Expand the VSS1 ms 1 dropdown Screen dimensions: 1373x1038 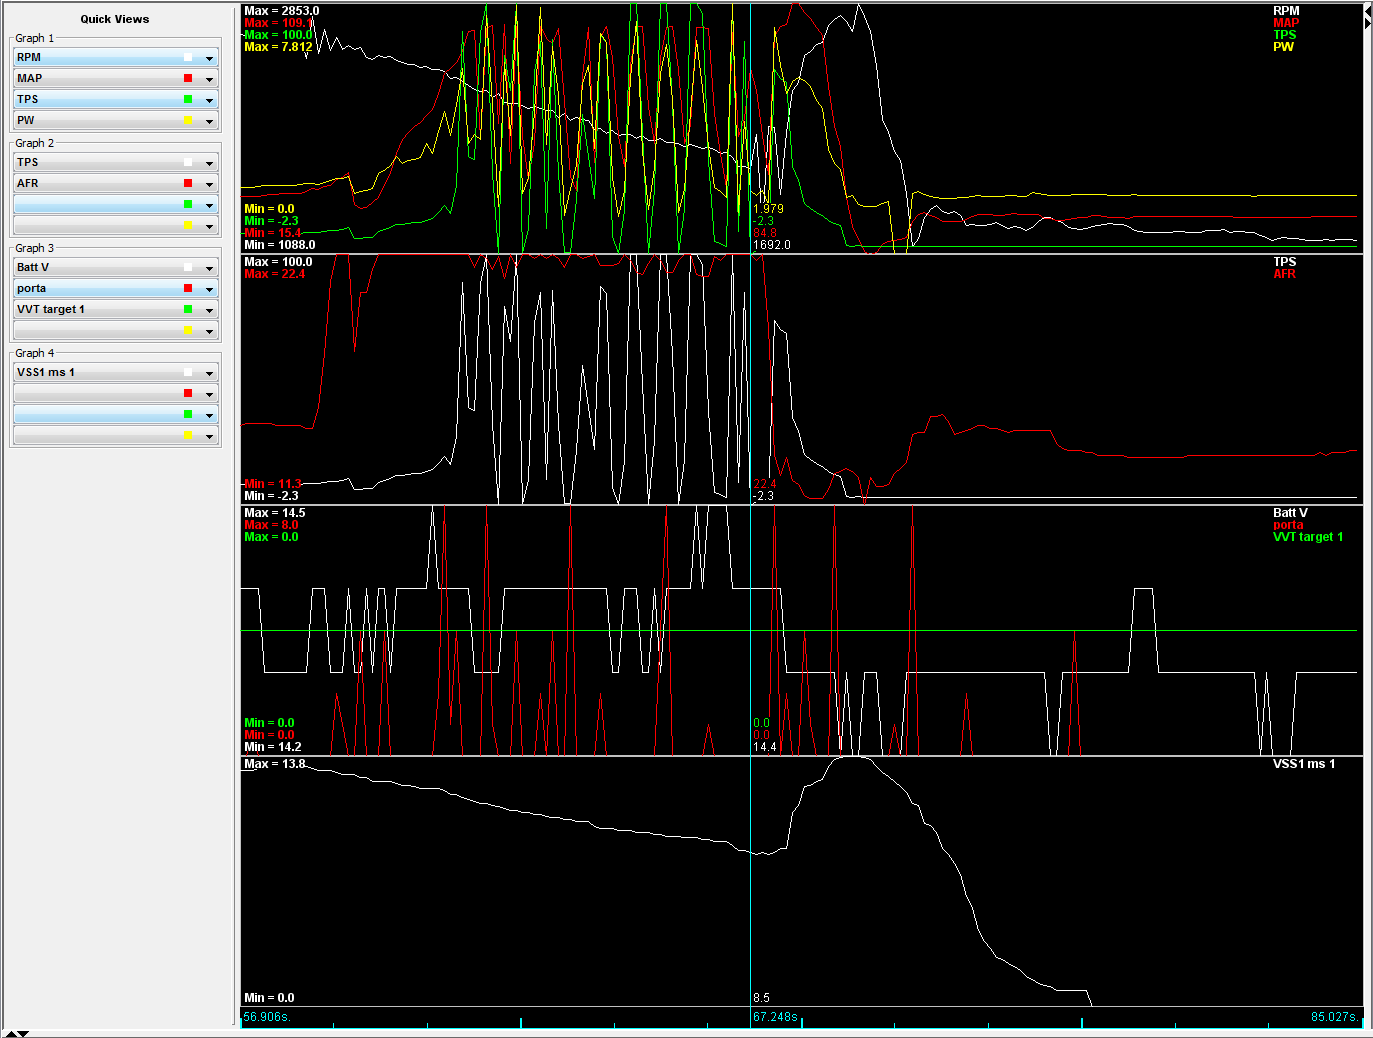click(209, 373)
